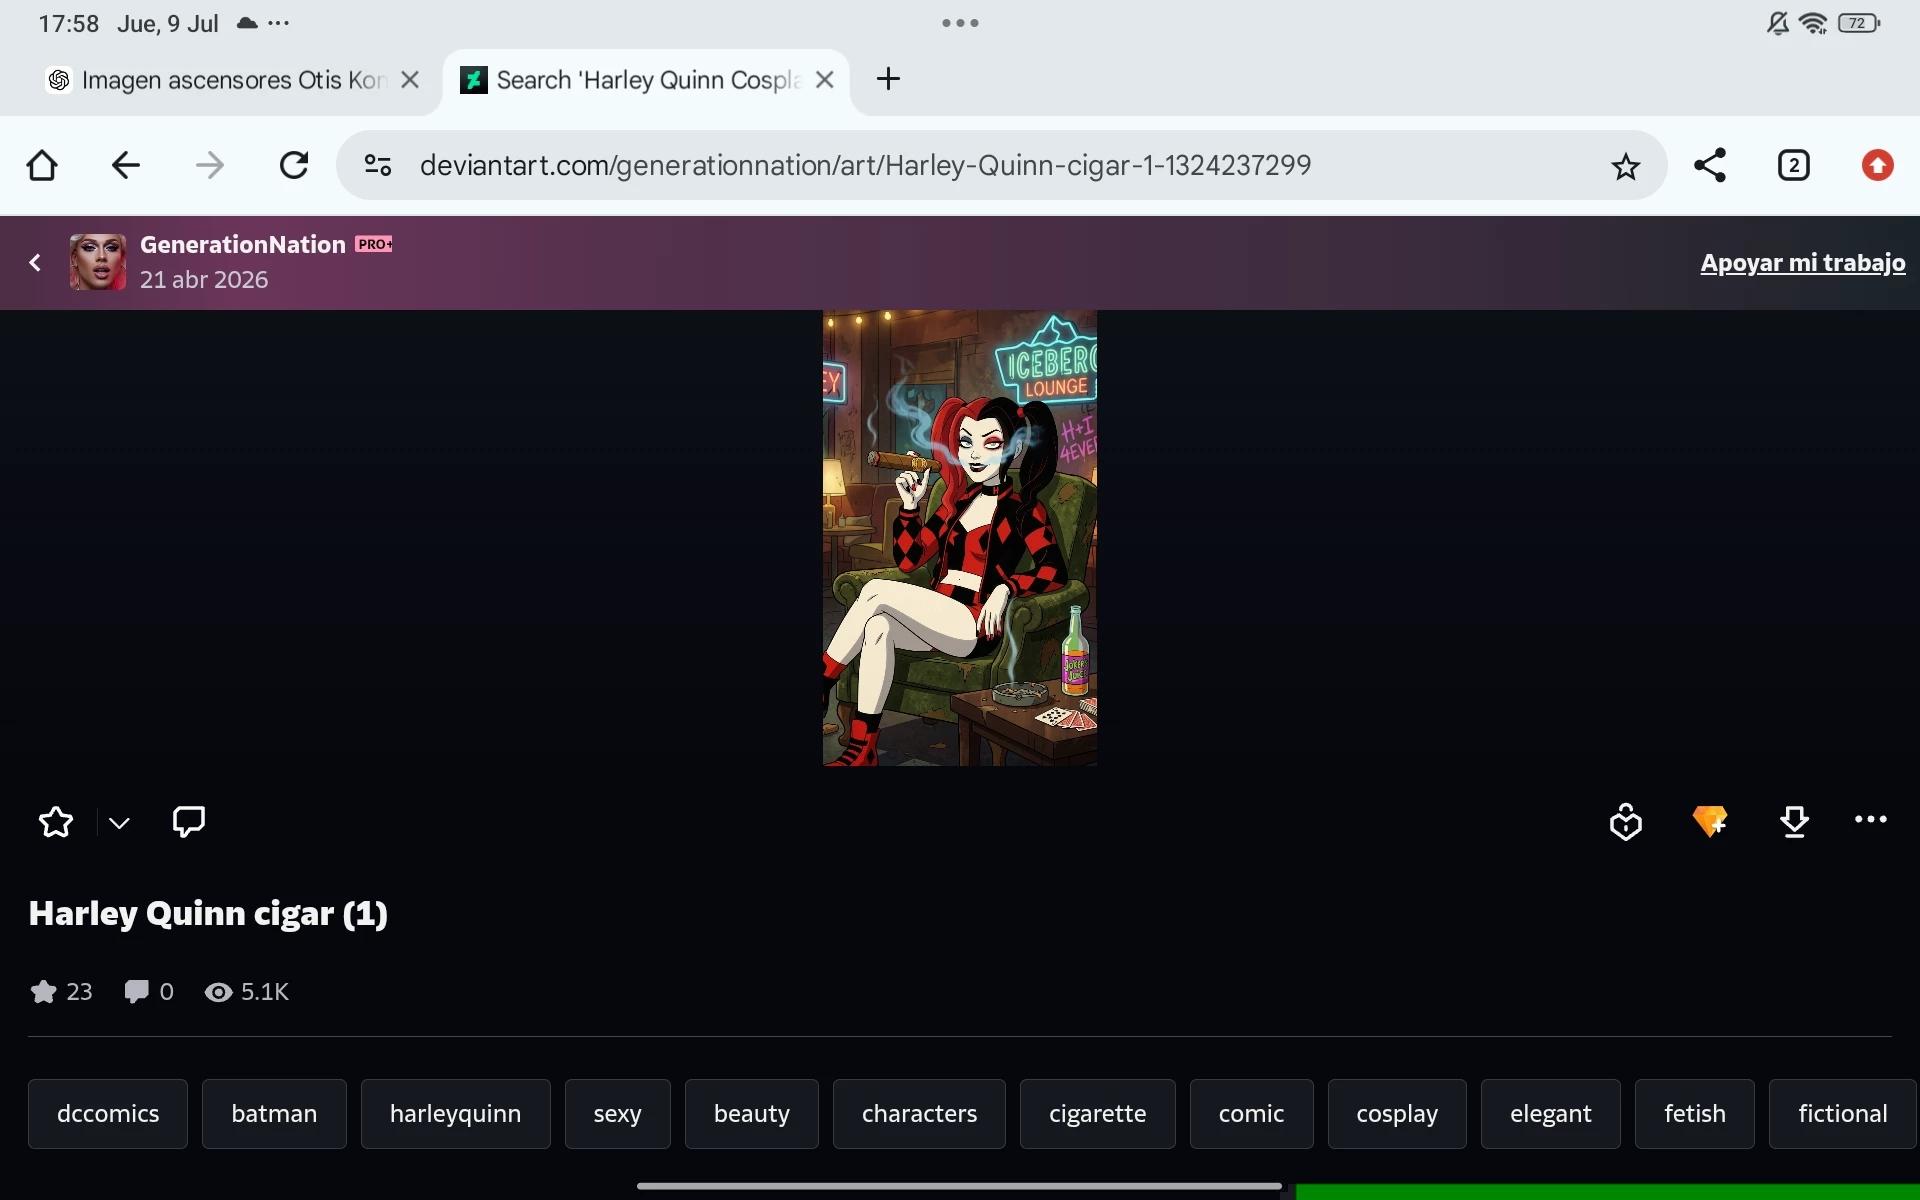Image resolution: width=1920 pixels, height=1200 pixels.
Task: Tap the tablet's three-dot window handle
Action: point(960,23)
